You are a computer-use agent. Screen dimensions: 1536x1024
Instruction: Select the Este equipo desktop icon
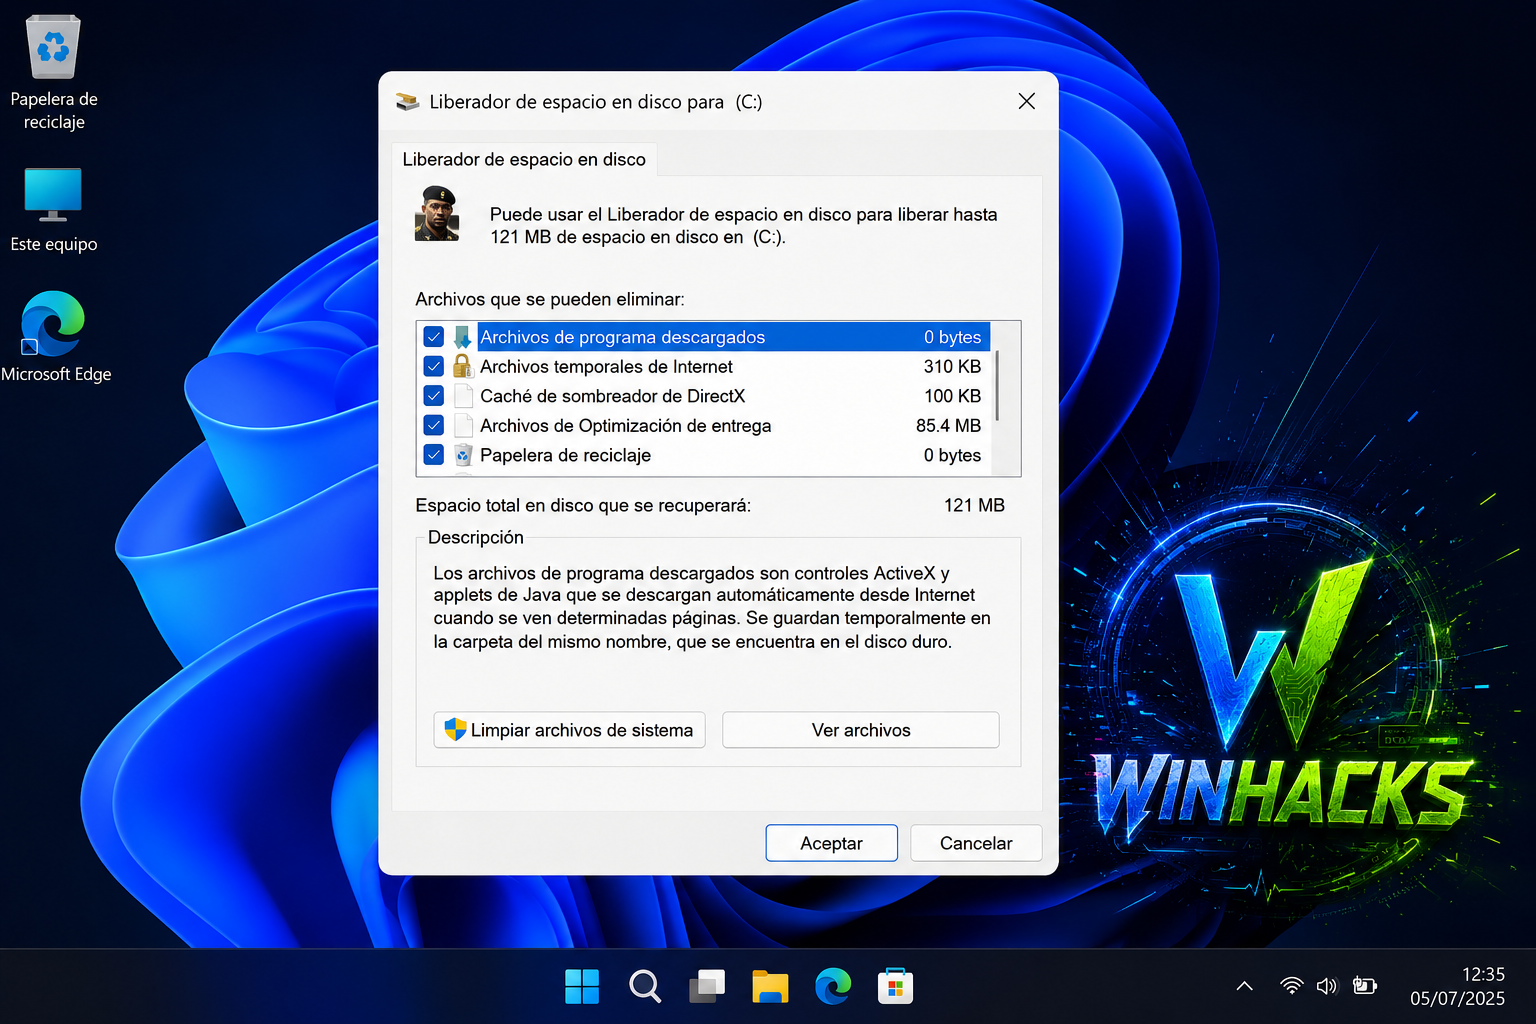[x=53, y=210]
